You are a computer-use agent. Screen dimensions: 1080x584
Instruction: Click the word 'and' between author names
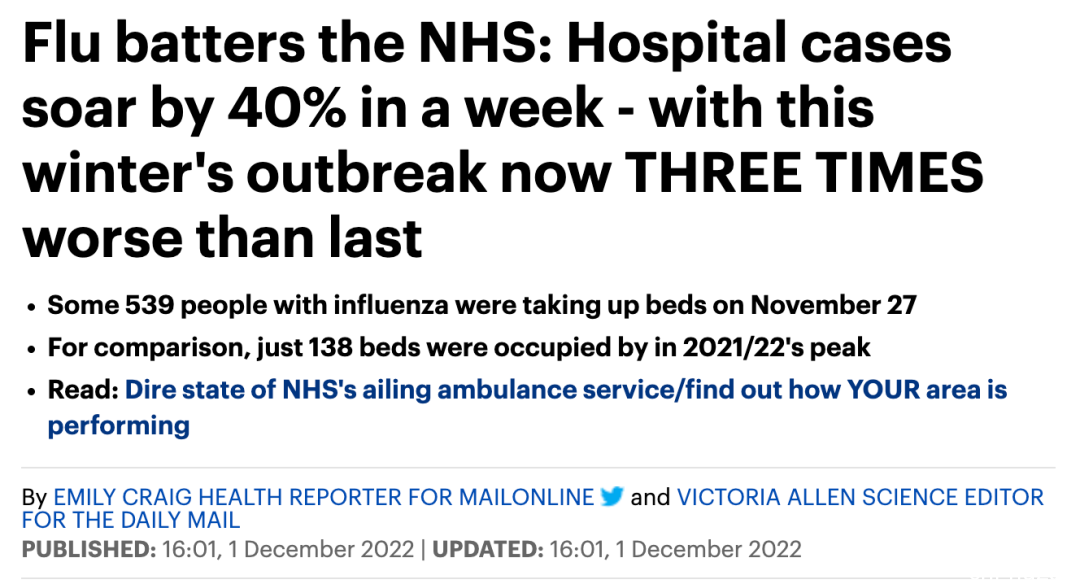(650, 497)
